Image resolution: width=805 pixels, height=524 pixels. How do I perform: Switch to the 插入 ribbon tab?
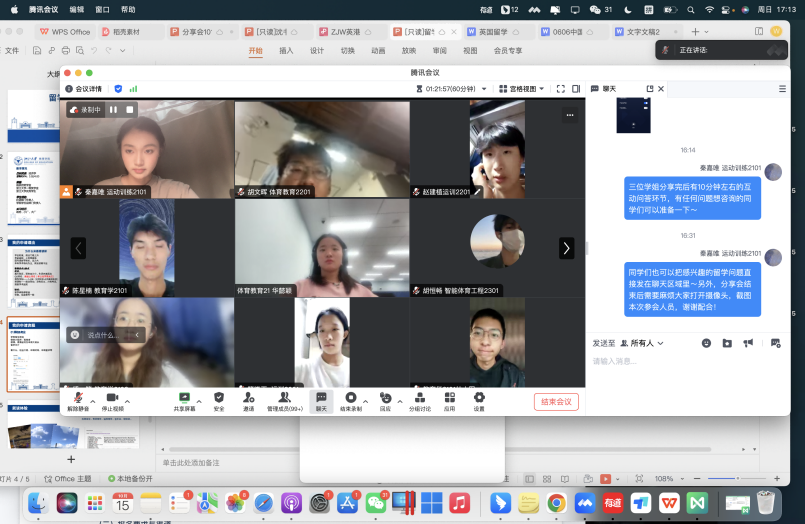pos(287,50)
